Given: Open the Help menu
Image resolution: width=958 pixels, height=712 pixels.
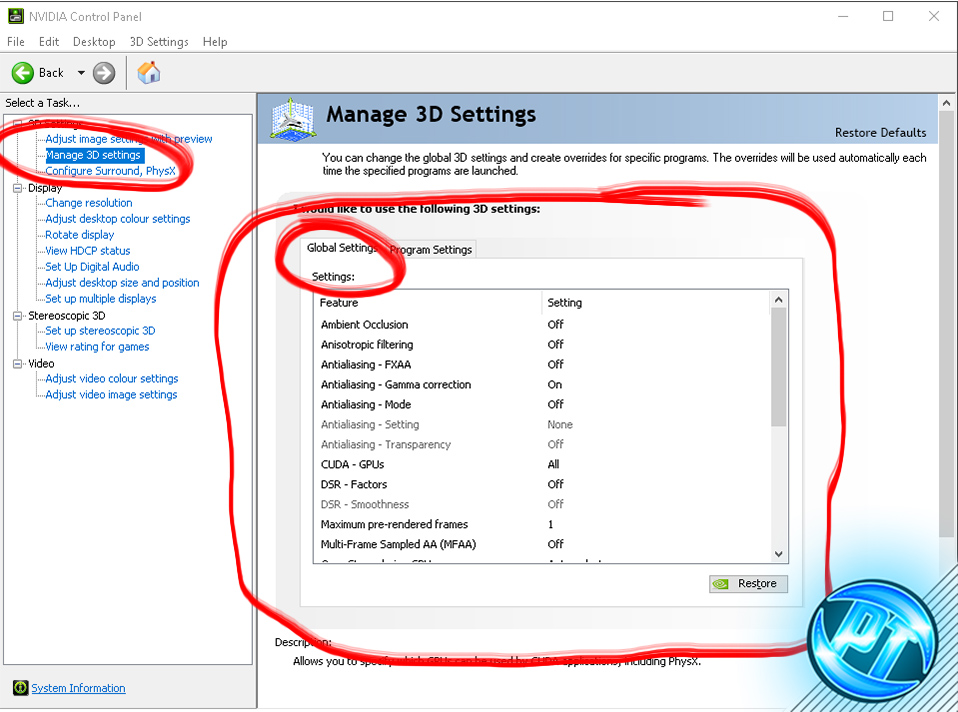Looking at the screenshot, I should tap(215, 42).
